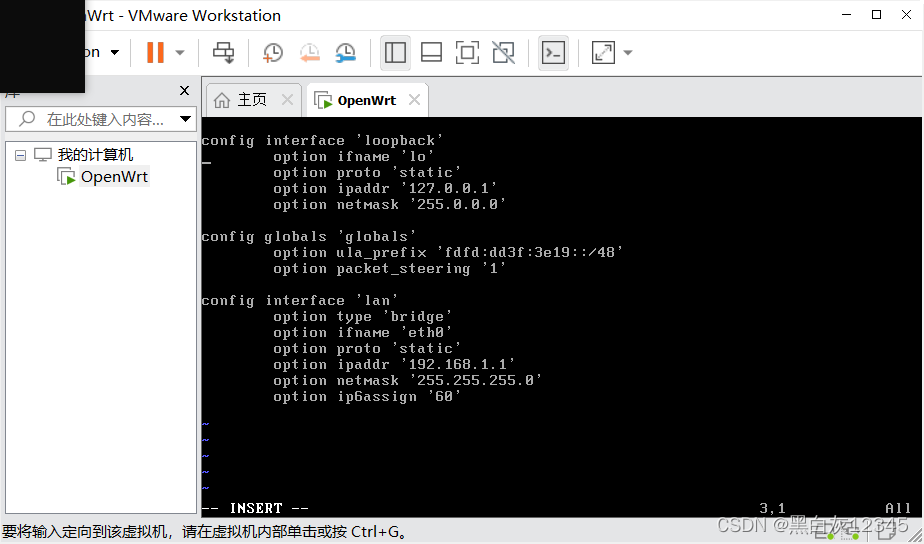Click the "option packet_steering '1'" line
The width and height of the screenshot is (924, 544).
[x=389, y=268]
